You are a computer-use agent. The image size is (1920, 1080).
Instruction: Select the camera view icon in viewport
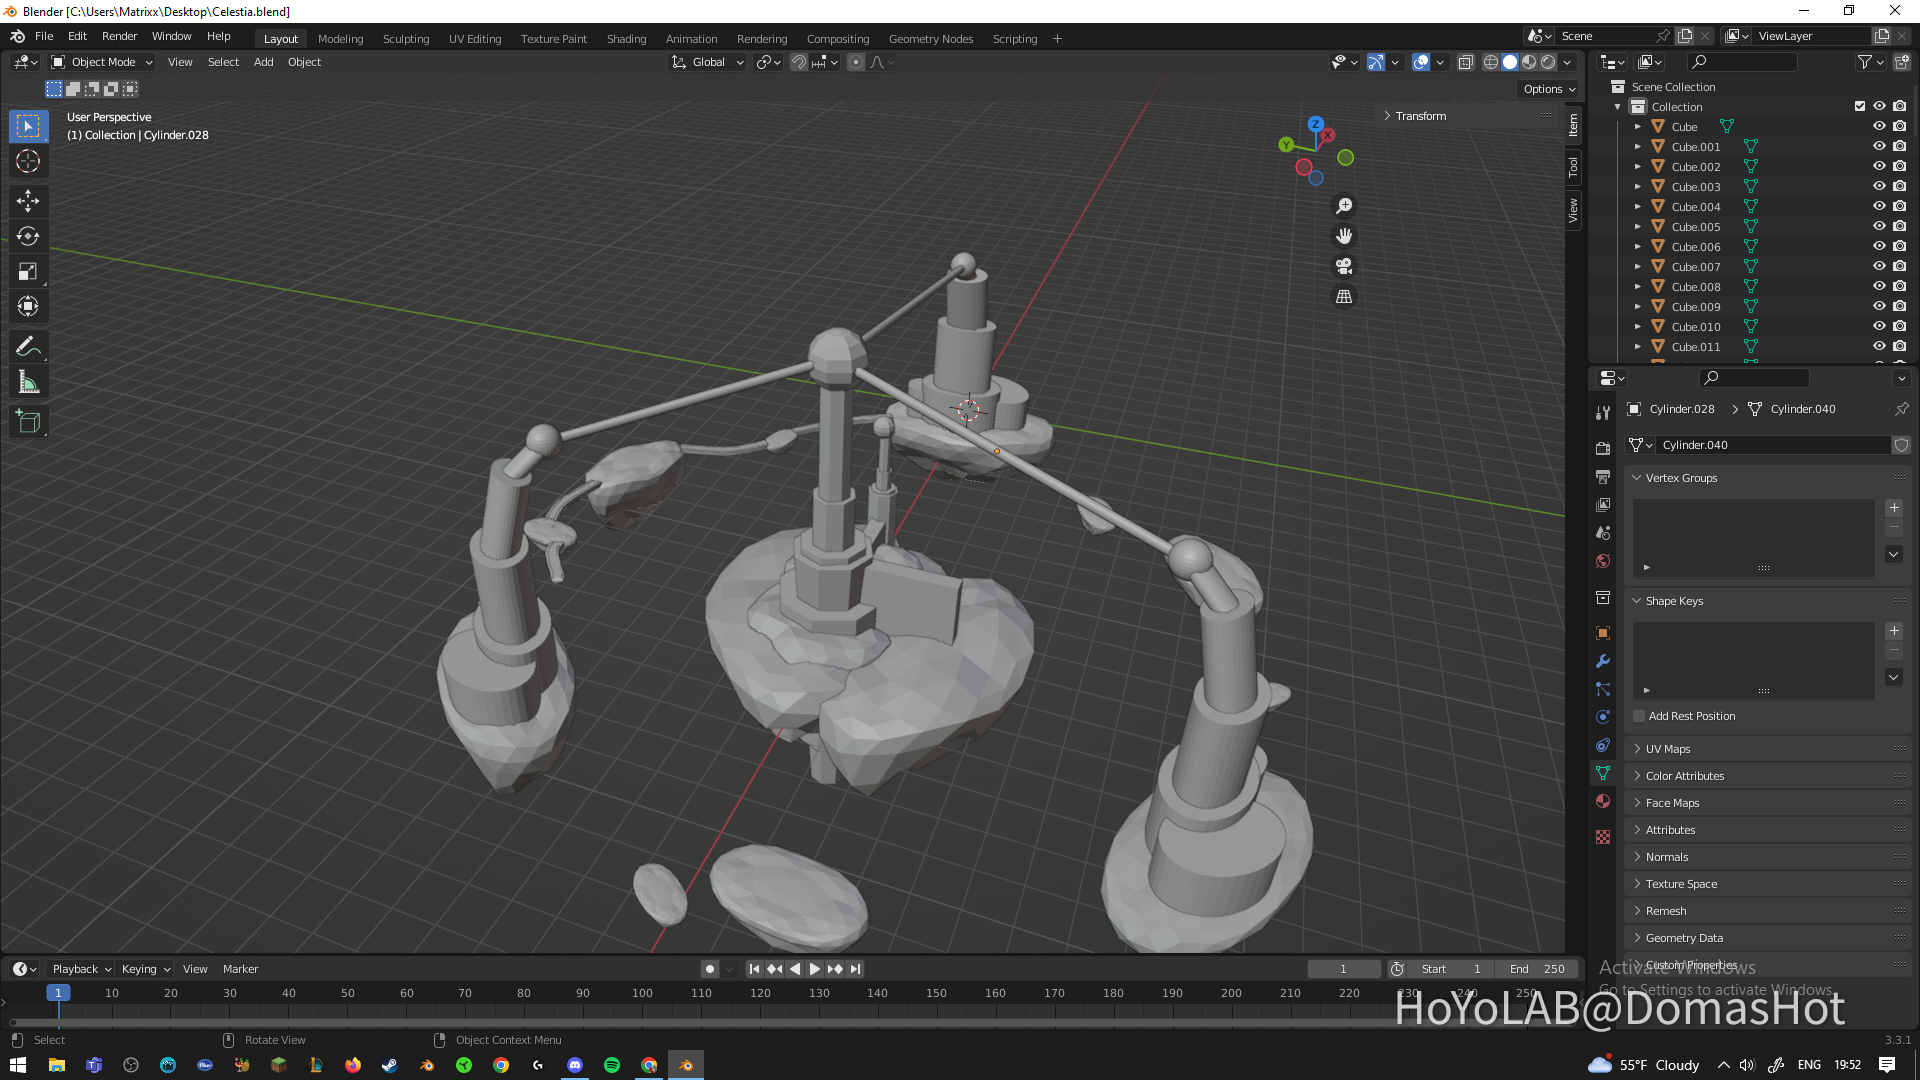(x=1344, y=266)
